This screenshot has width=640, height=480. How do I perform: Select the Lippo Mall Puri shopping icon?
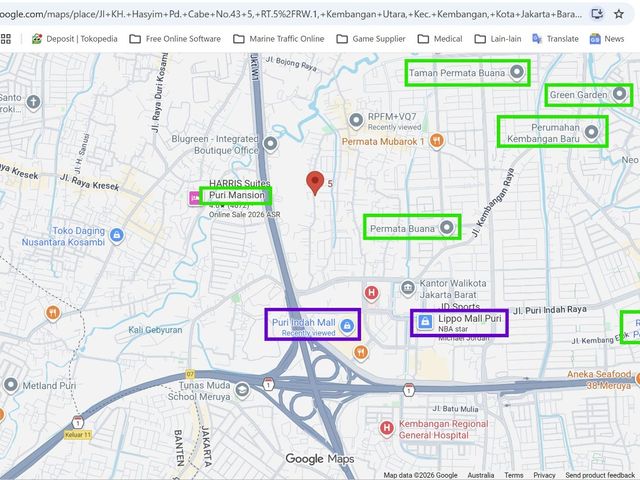[424, 322]
